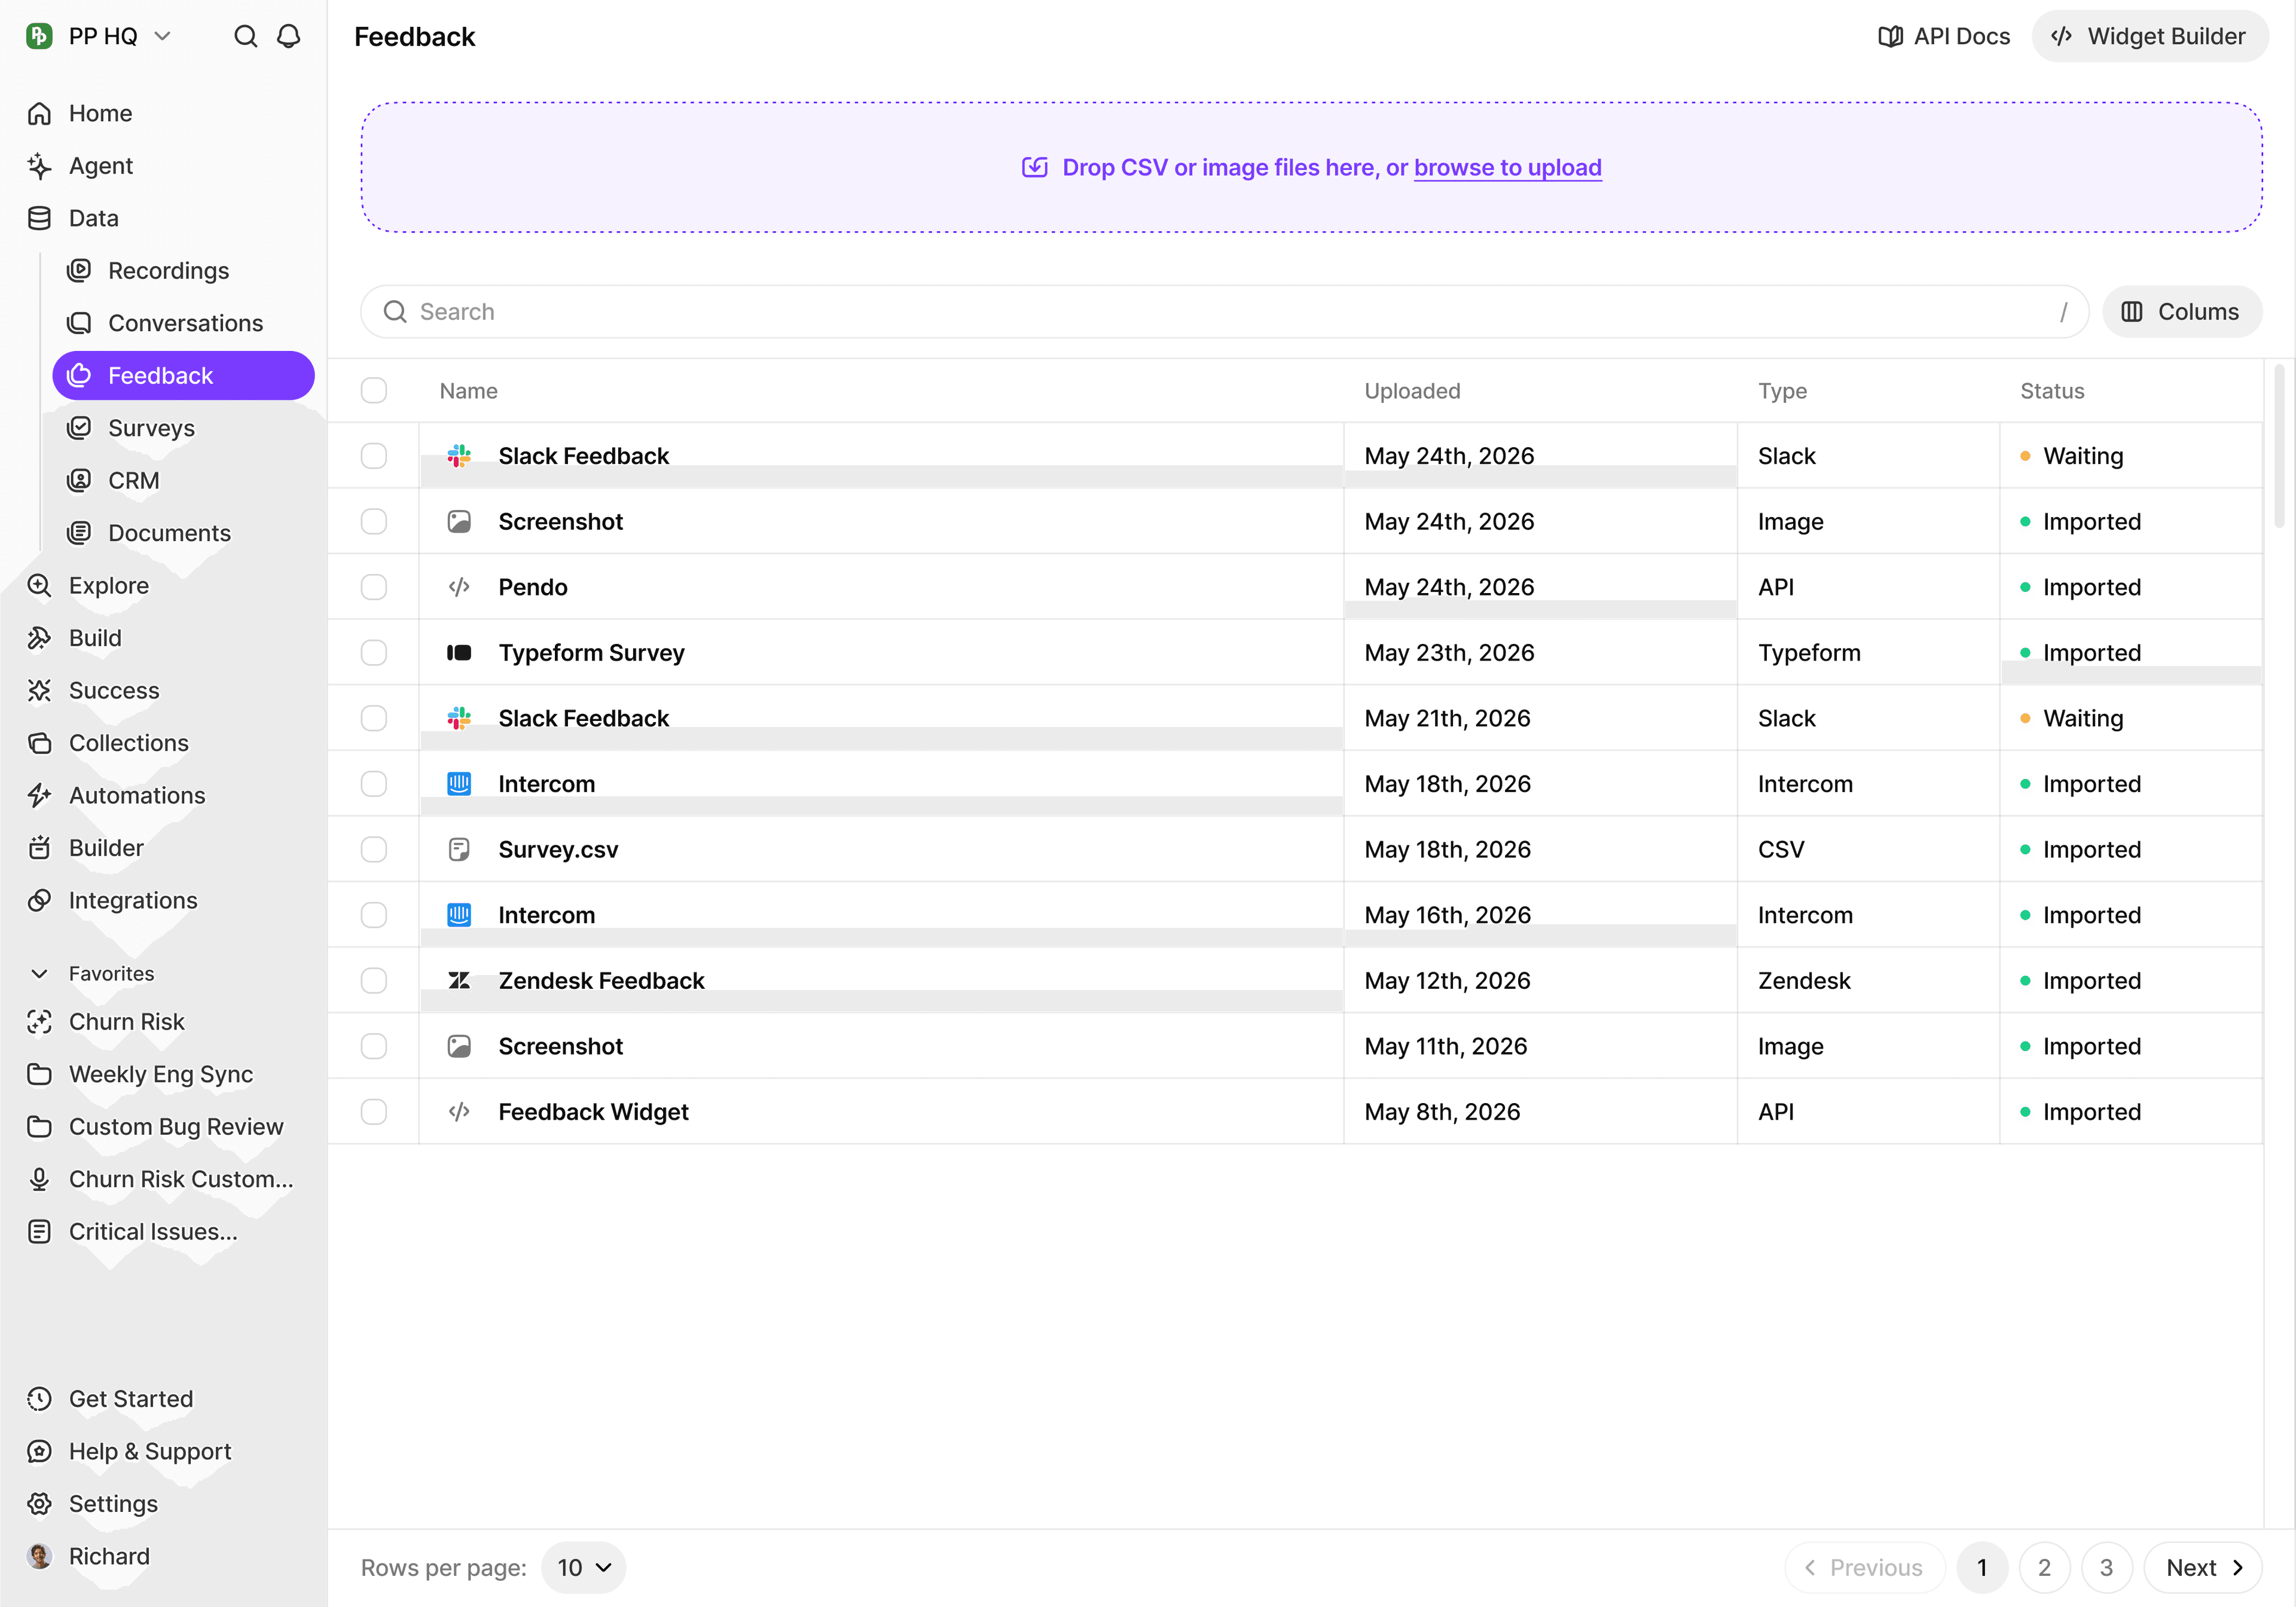This screenshot has height=1607, width=2296.
Task: Open Custom Bug Review favorite
Action: (x=176, y=1127)
